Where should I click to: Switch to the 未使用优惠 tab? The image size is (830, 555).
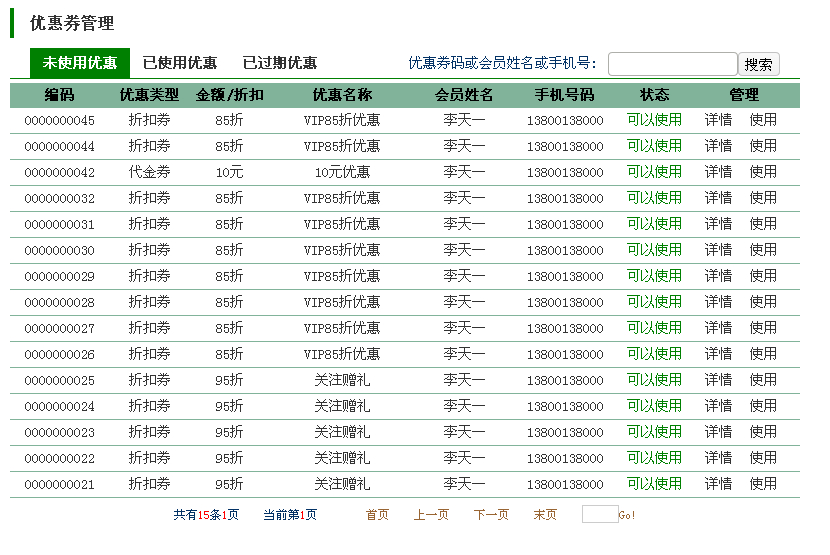tap(80, 63)
